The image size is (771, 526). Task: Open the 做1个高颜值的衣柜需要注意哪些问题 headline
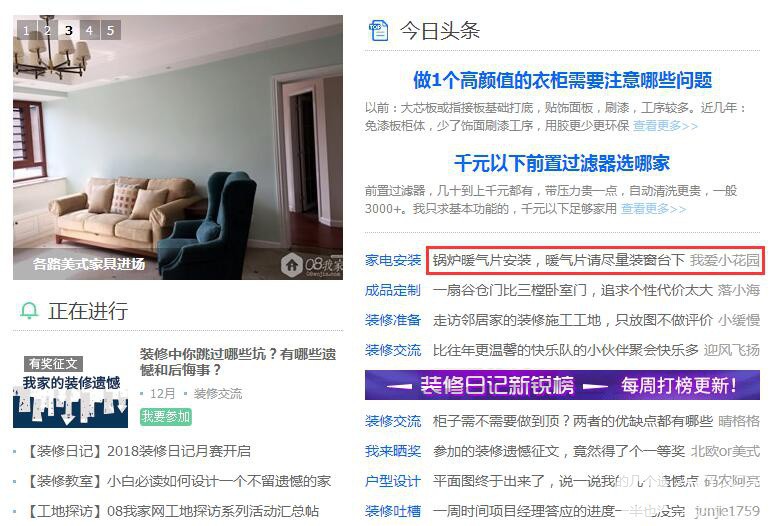tap(562, 80)
